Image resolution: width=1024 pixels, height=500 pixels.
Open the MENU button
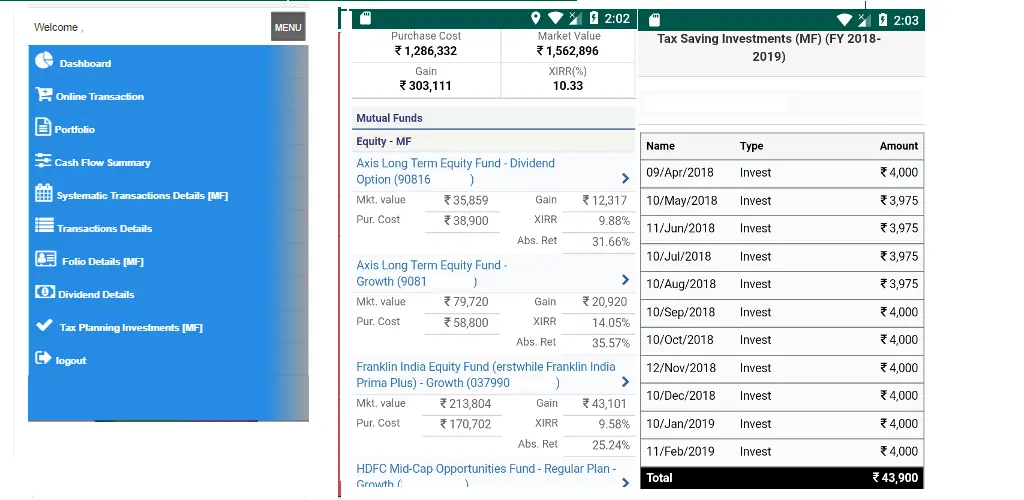pyautogui.click(x=288, y=27)
